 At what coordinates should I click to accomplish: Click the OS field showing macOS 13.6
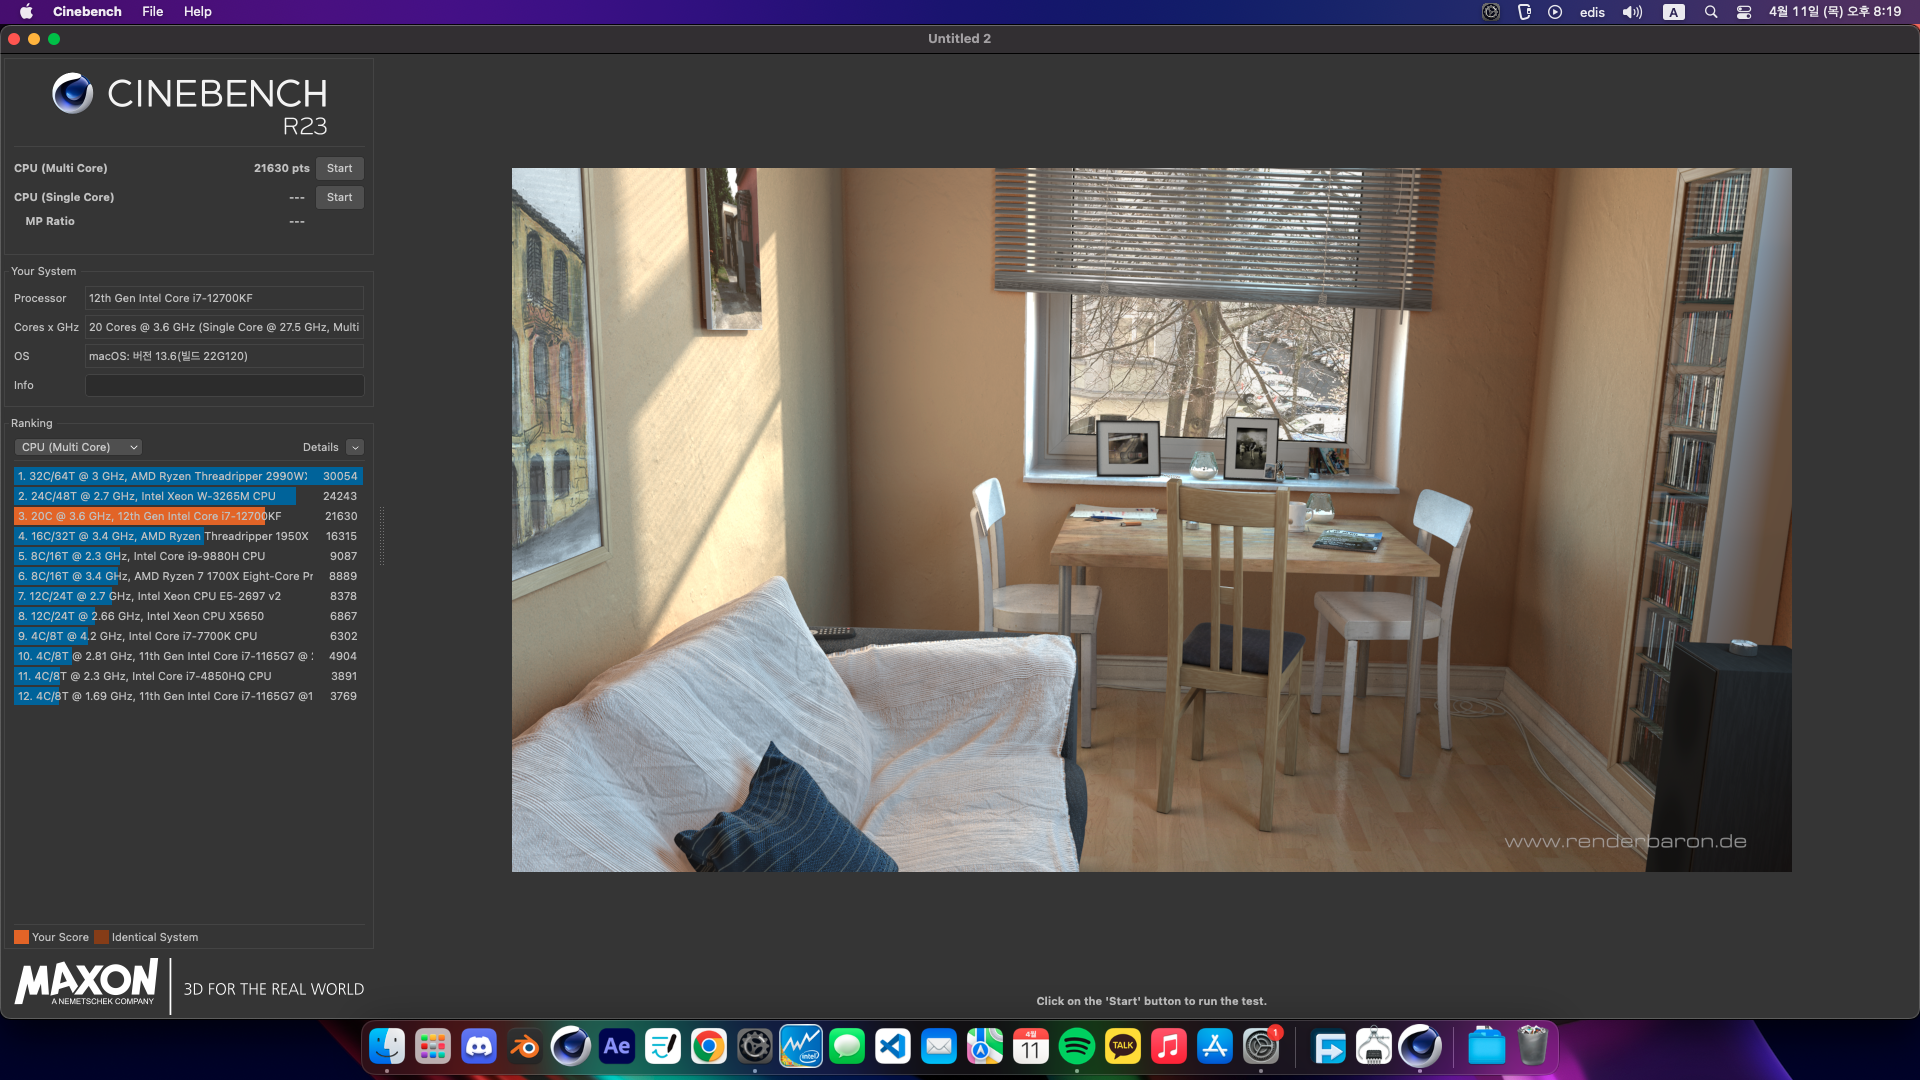click(x=224, y=356)
